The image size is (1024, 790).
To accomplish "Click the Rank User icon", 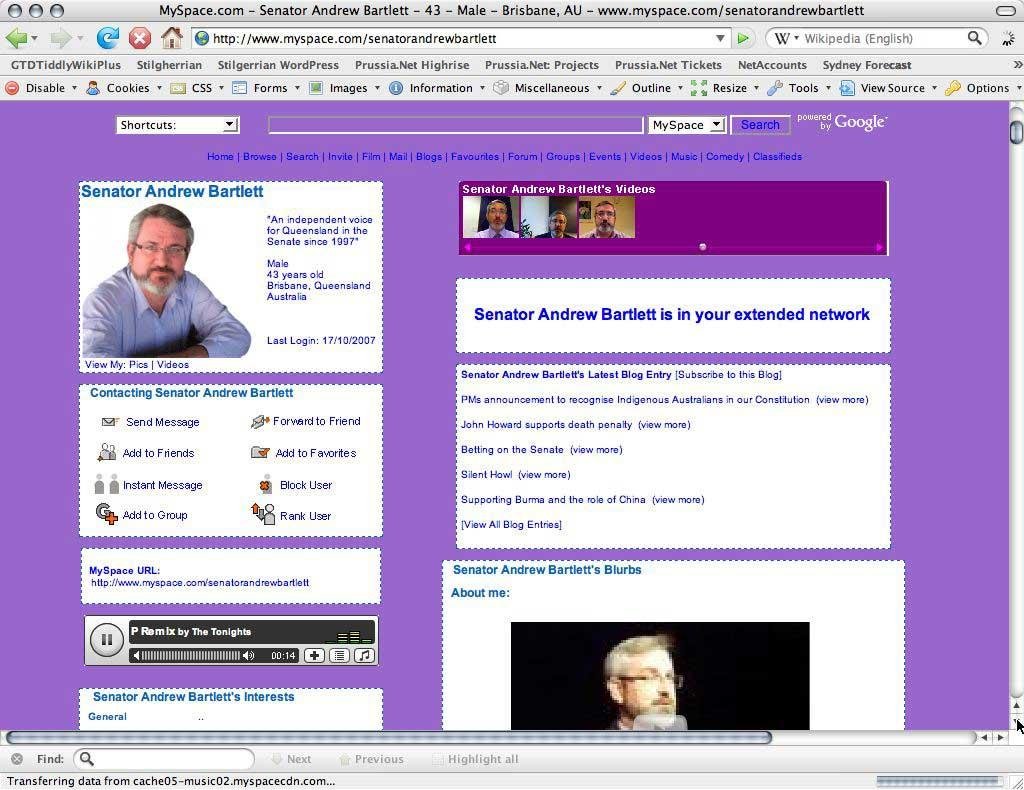I will tap(263, 514).
